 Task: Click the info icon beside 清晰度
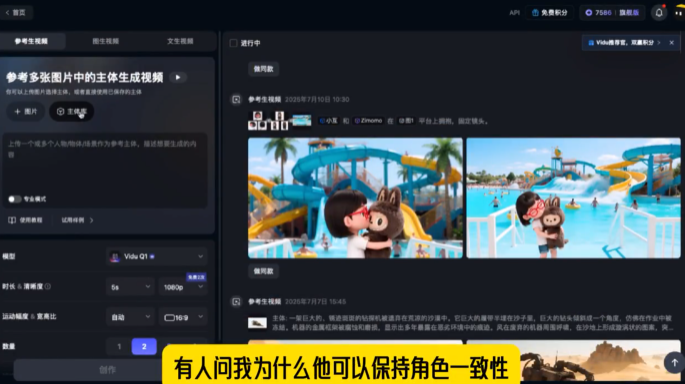pos(48,287)
